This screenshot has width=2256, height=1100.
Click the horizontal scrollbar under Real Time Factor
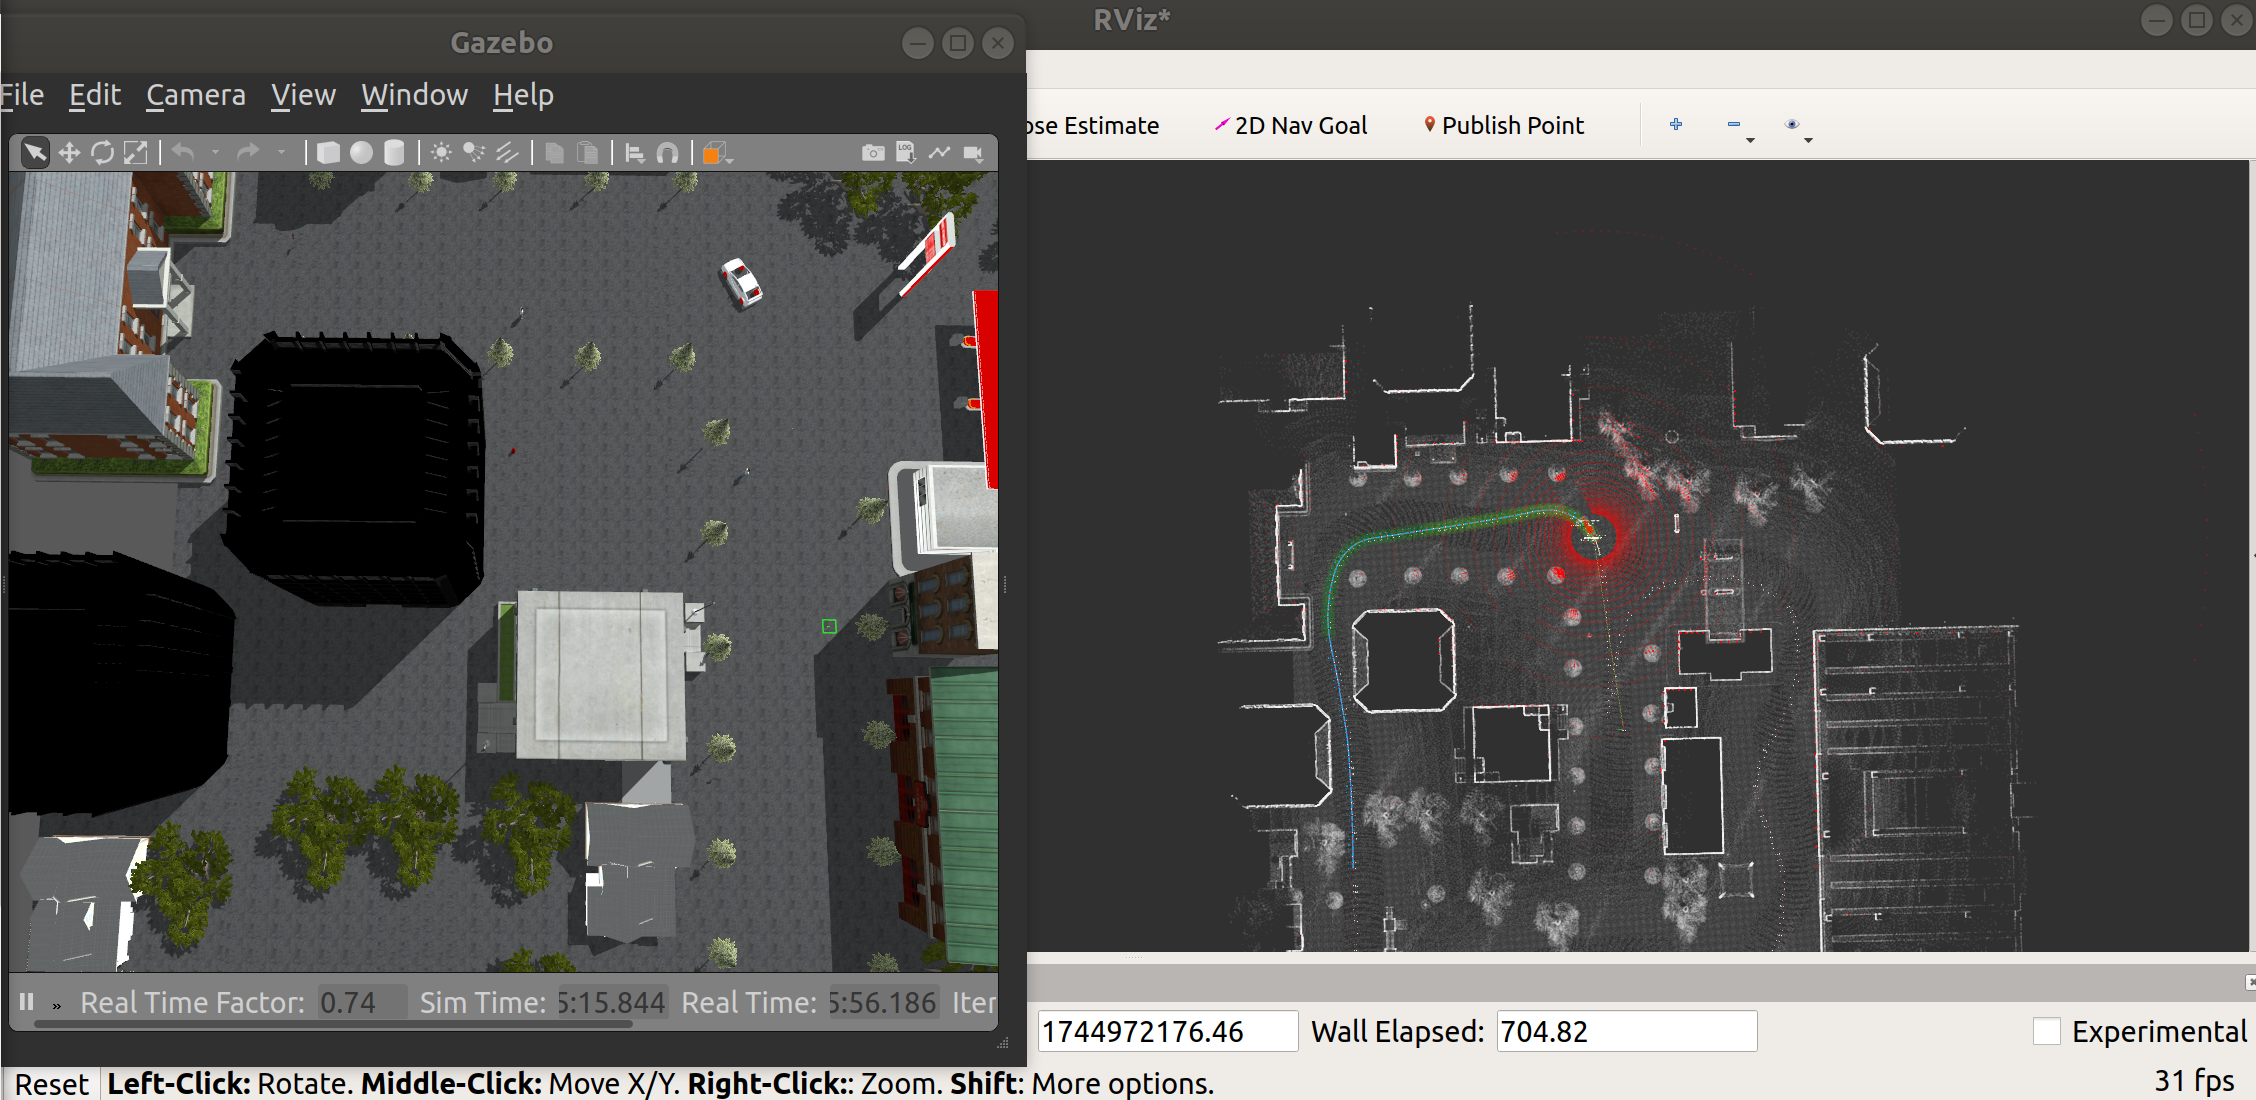[334, 1023]
